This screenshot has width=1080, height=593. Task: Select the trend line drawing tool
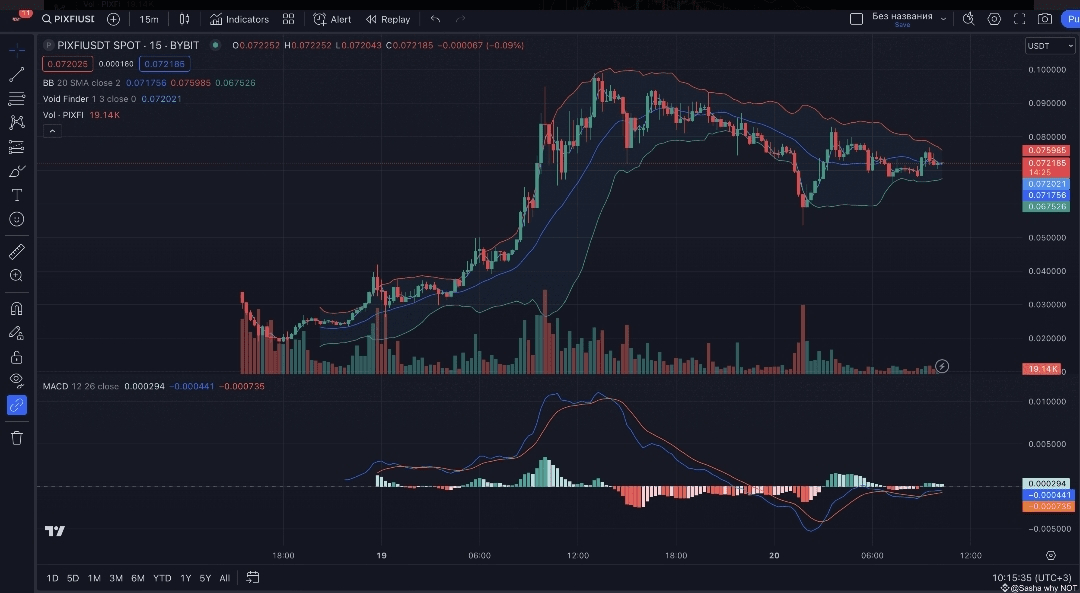17,74
